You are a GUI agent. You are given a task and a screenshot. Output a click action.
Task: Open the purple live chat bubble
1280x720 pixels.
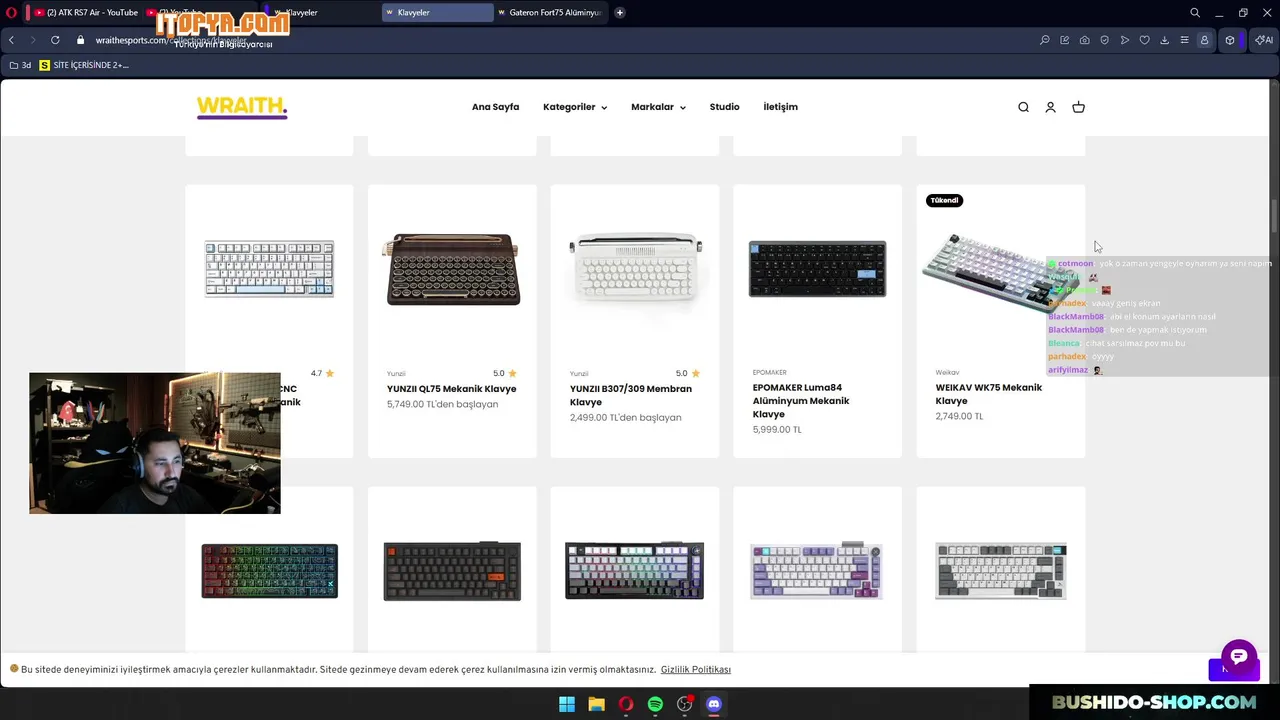click(x=1239, y=657)
